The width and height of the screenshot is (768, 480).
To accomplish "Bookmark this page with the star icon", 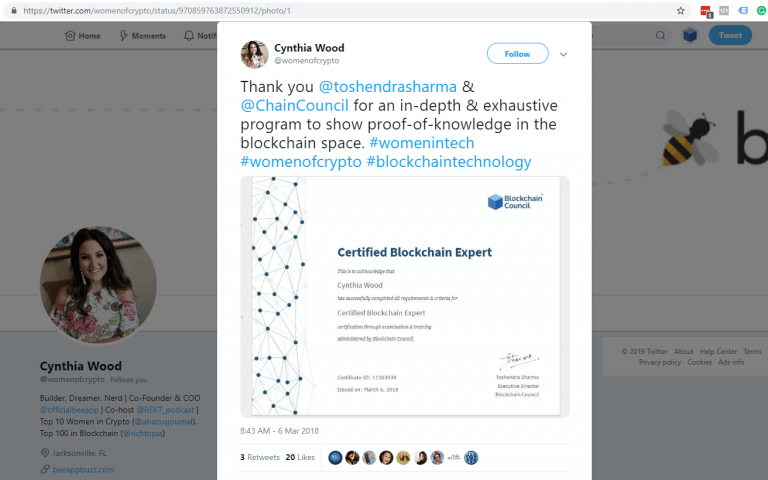I will tap(681, 11).
